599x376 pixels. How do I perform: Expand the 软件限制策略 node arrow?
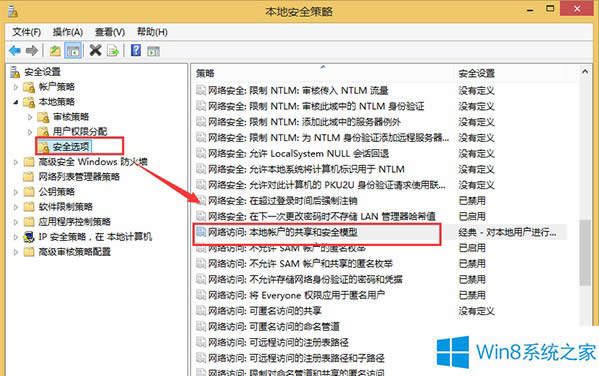pos(16,207)
